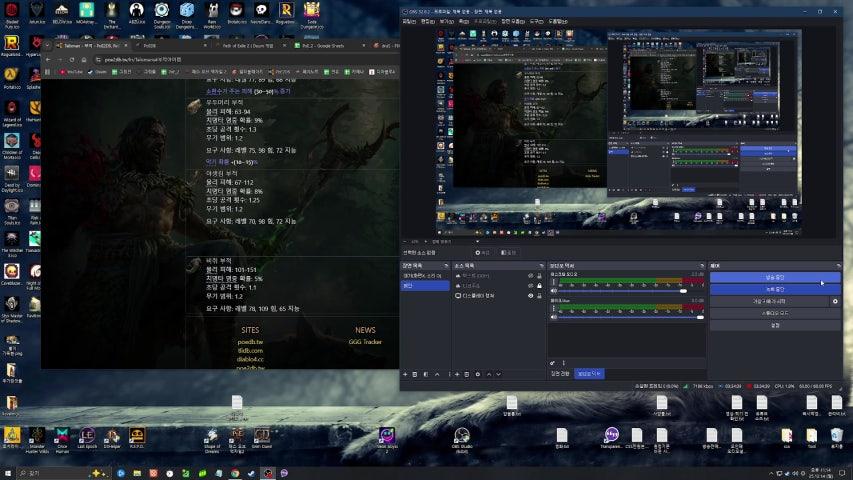This screenshot has width=853, height=480.
Task: Toggle visibility of the display capture source
Action: [530, 296]
